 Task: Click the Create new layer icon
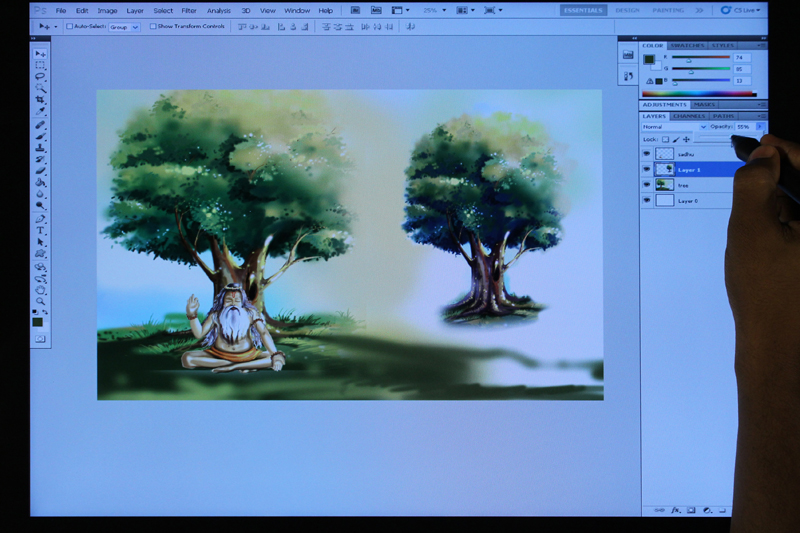pos(723,510)
